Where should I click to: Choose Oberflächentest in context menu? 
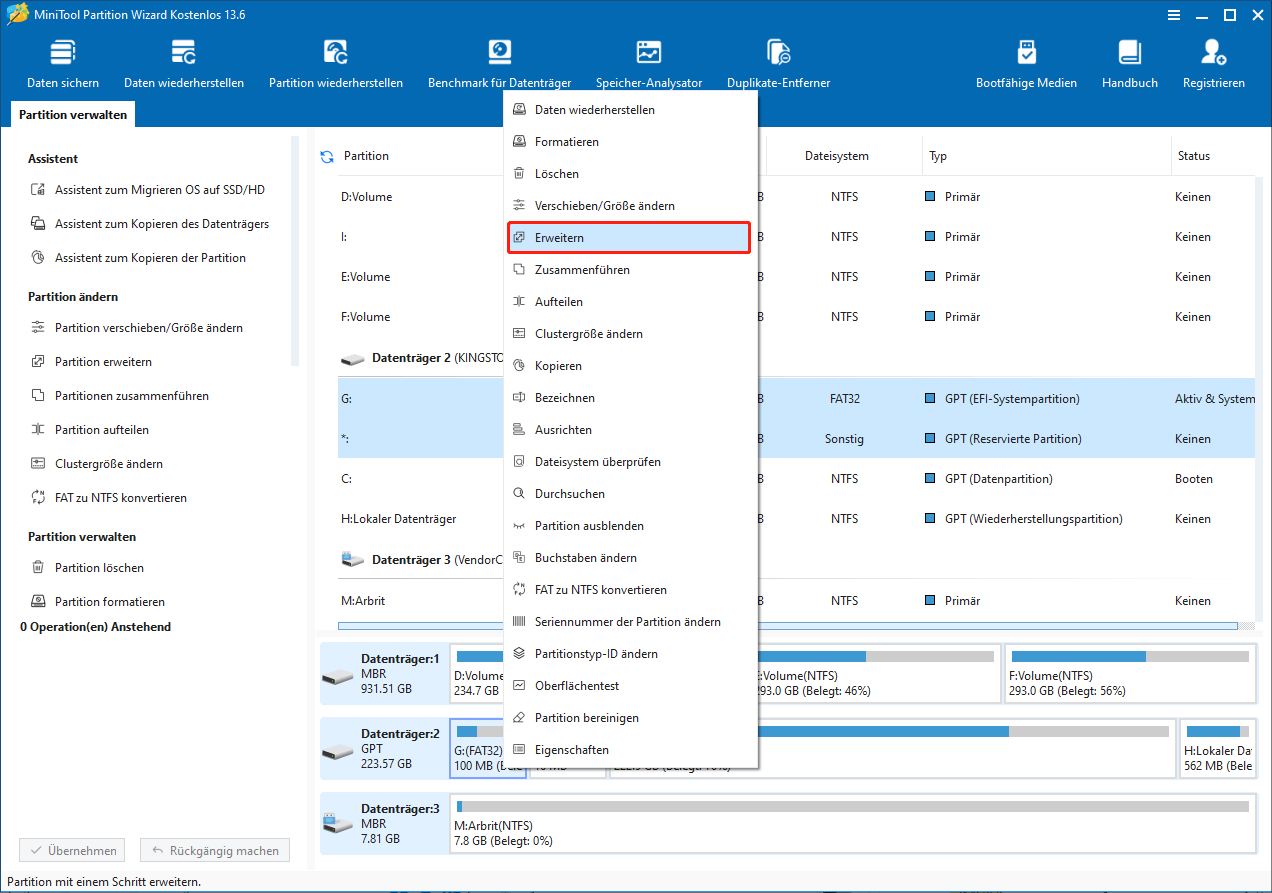point(630,686)
